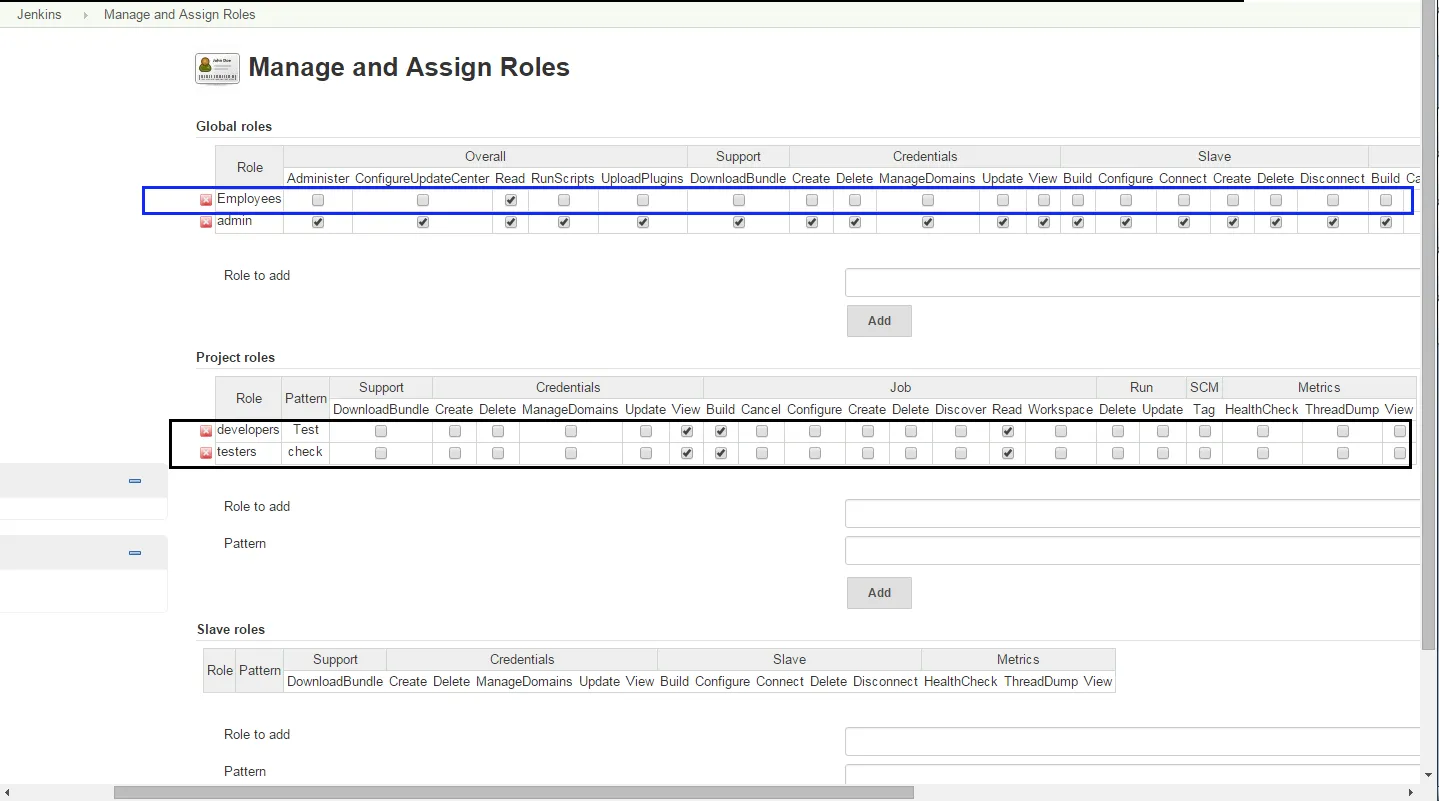The height and width of the screenshot is (801, 1439).
Task: Check SCM Tag for developers role
Action: point(1205,431)
